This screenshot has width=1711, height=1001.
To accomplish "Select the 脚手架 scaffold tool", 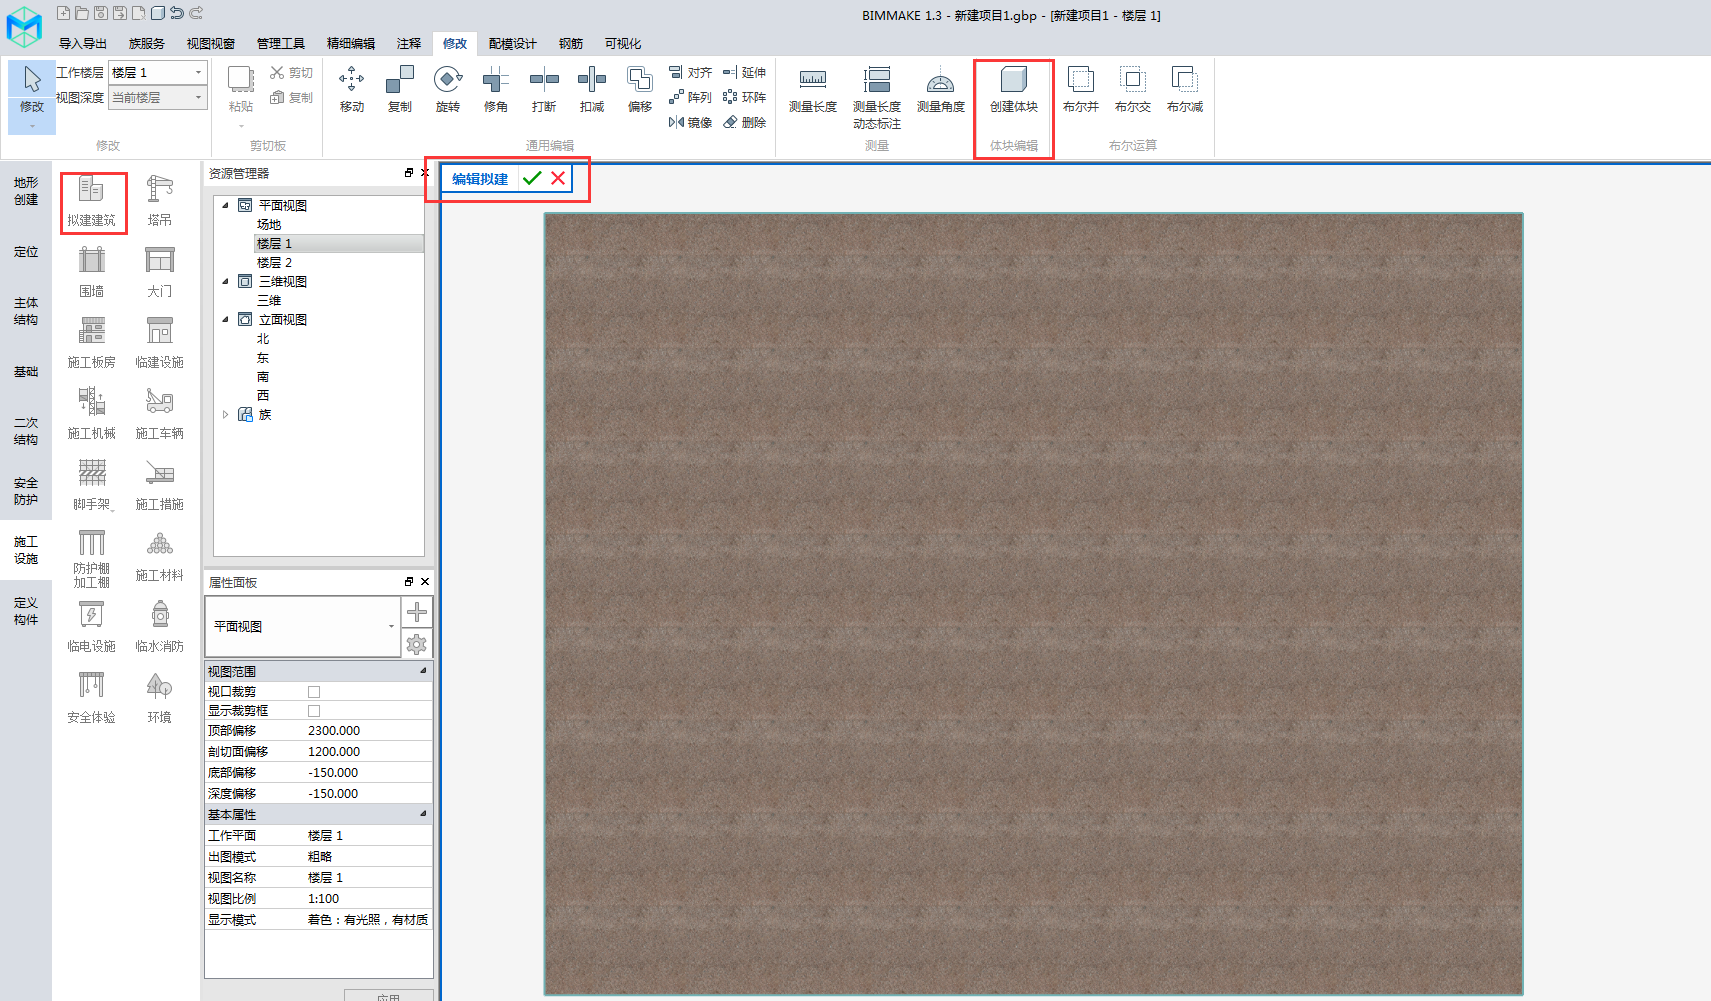I will (92, 485).
